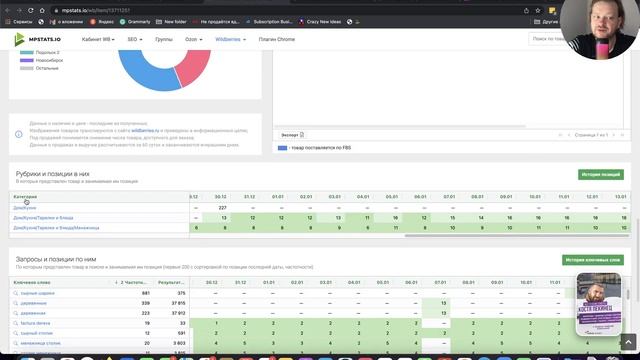Open the Дом/Кухня/Тарелки и блюда category link
The height and width of the screenshot is (360, 640).
tap(43, 218)
